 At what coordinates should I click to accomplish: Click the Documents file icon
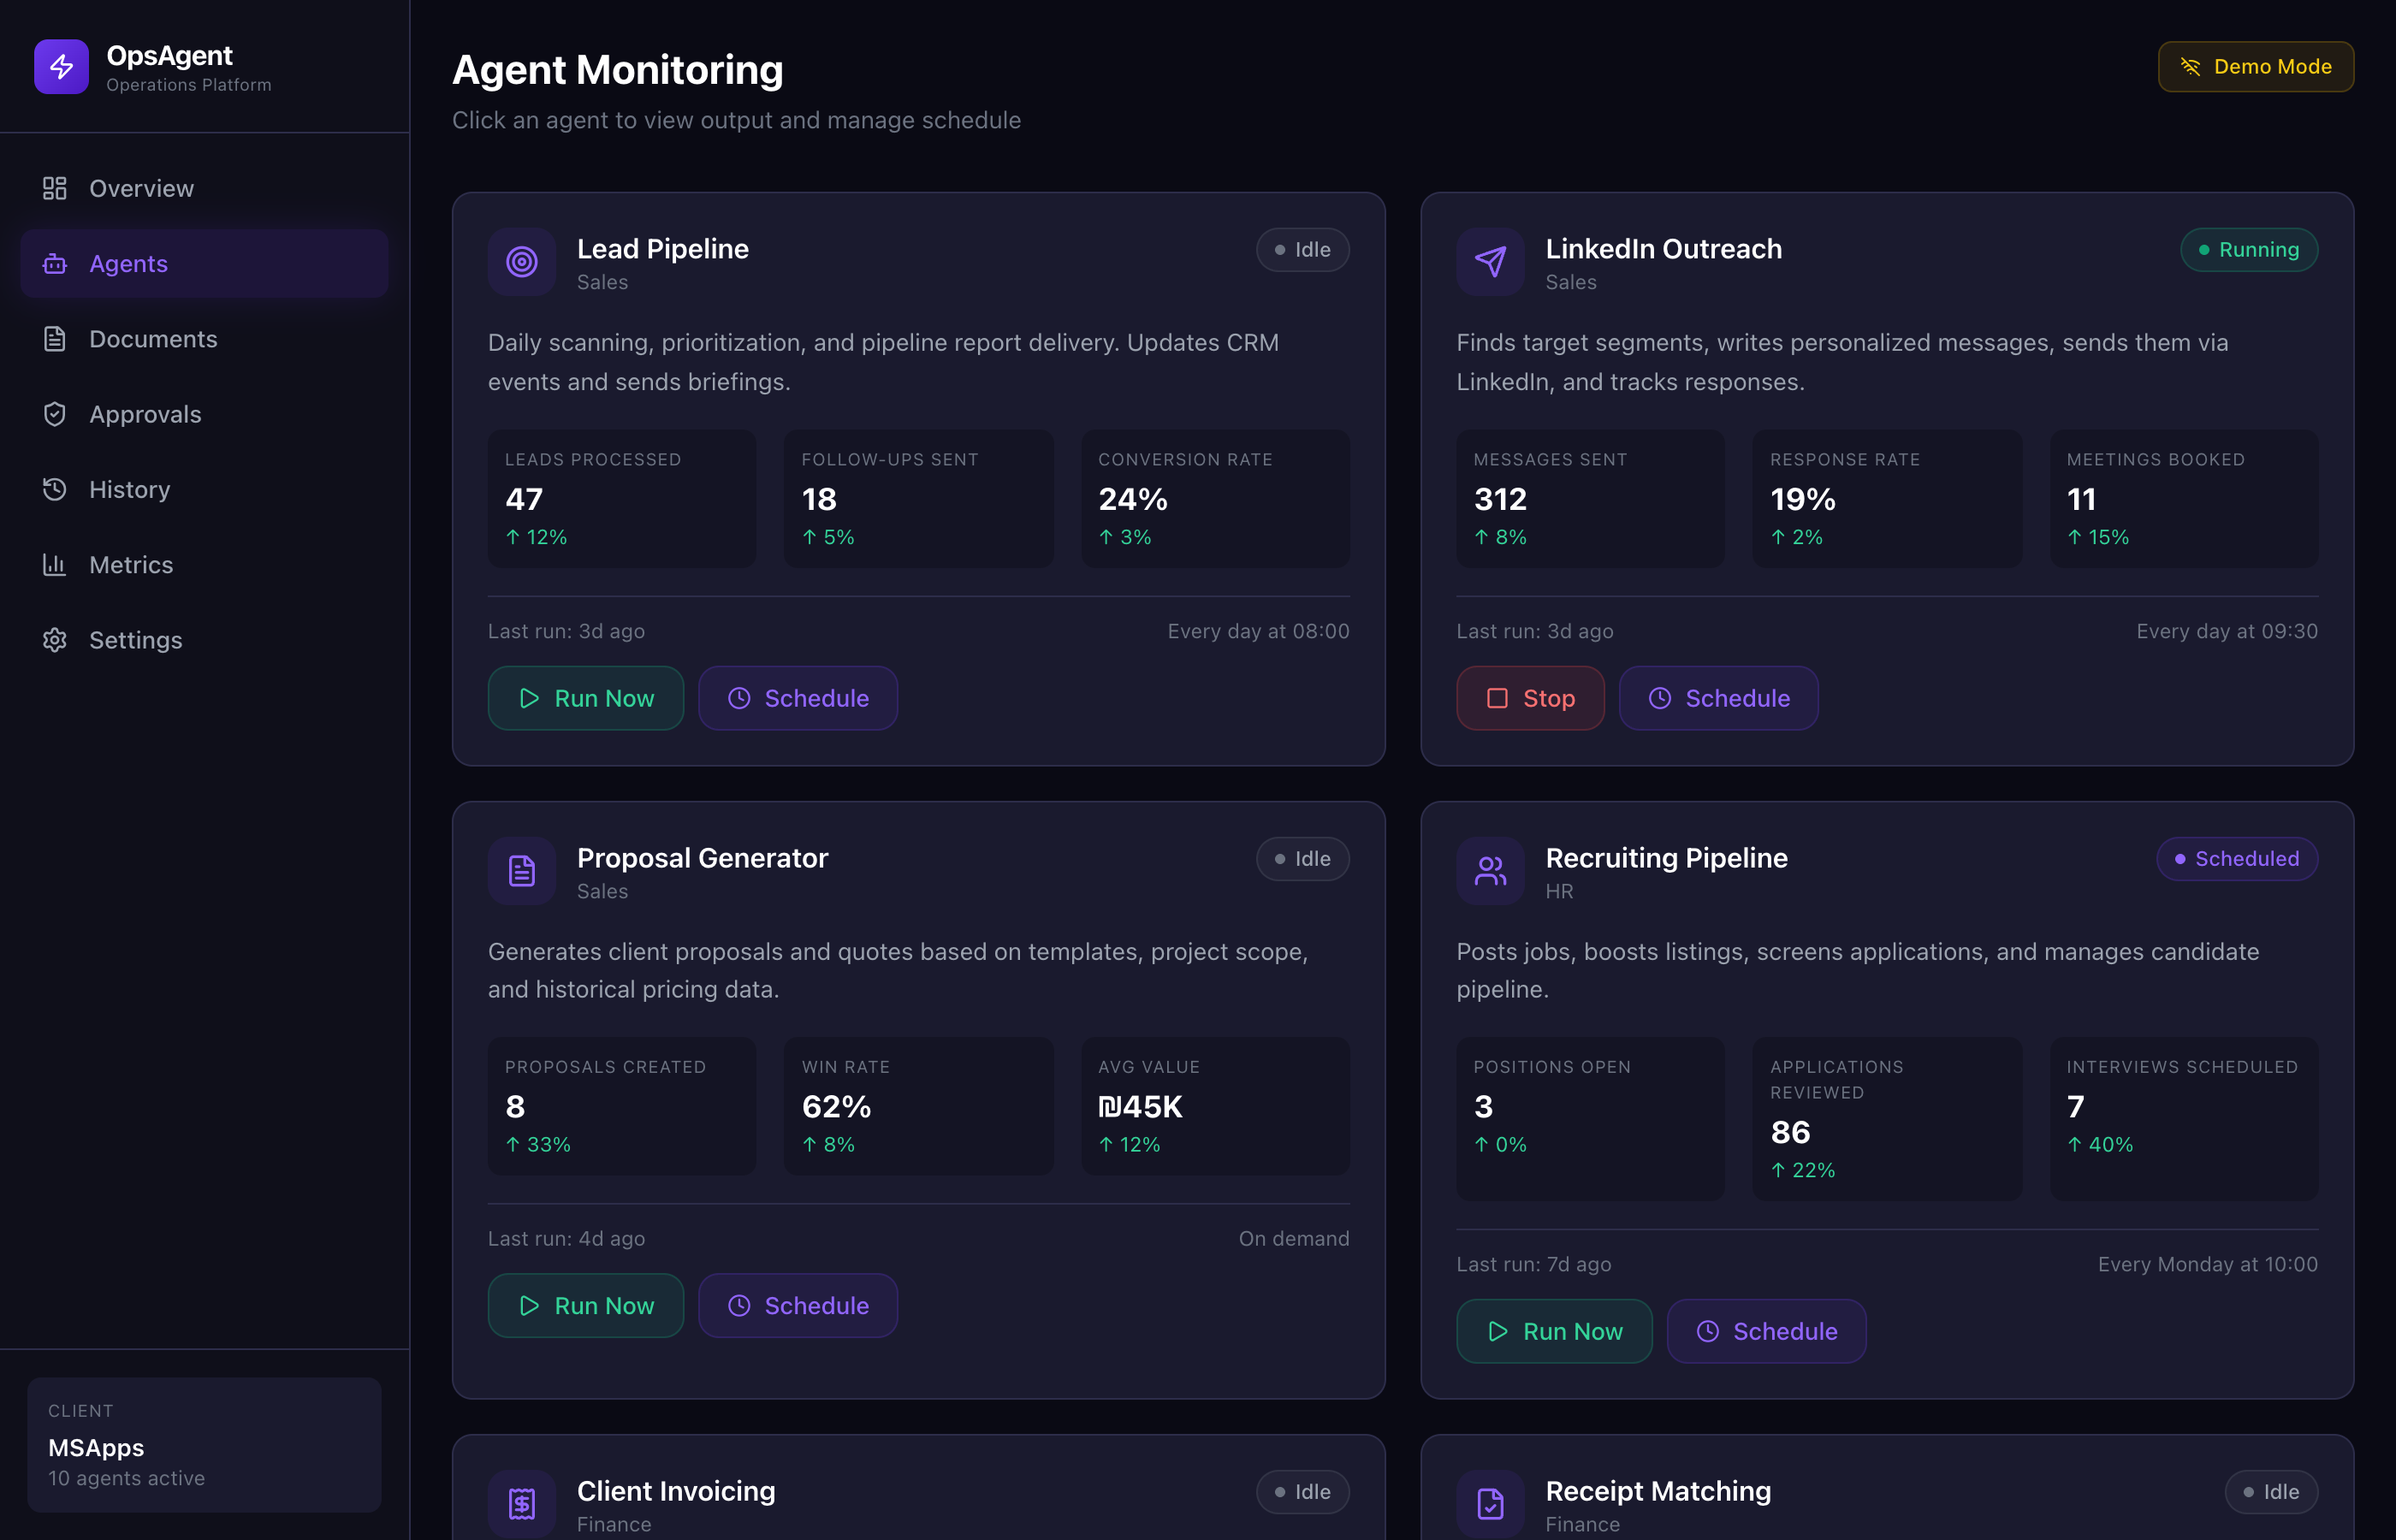(55, 338)
